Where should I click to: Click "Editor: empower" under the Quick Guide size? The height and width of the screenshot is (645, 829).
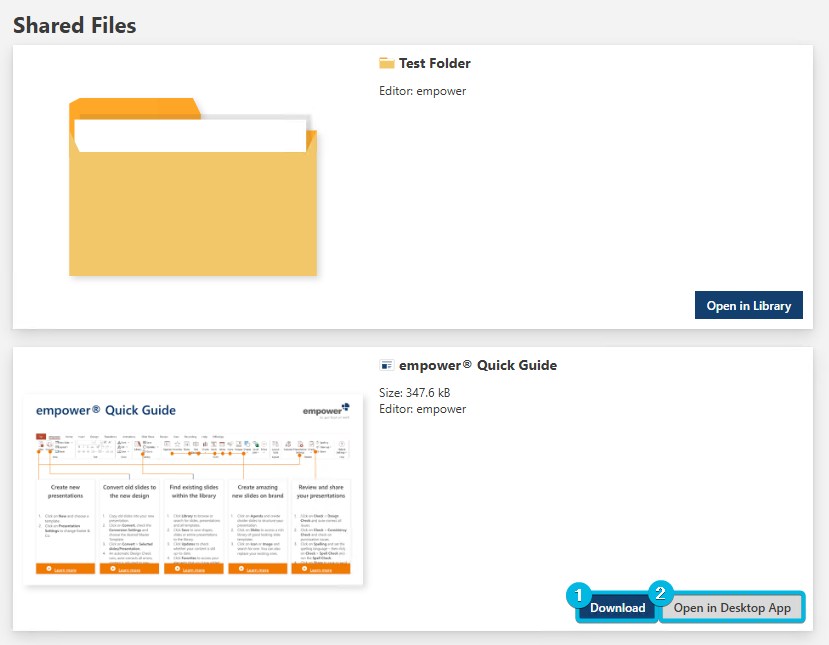tap(422, 409)
